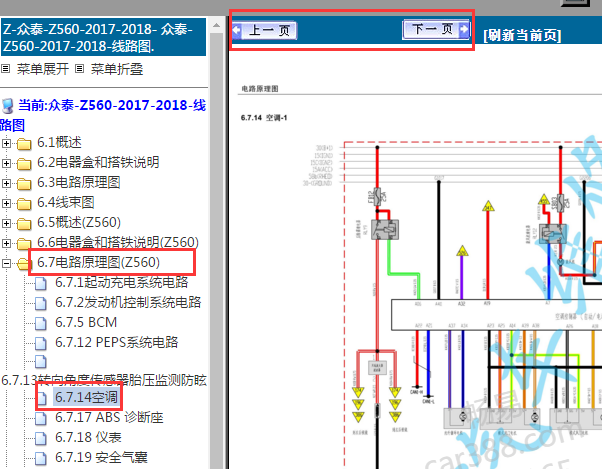The height and width of the screenshot is (469, 602).
Task: Expand the 6.1概述 tree node
Action: (x=6, y=143)
